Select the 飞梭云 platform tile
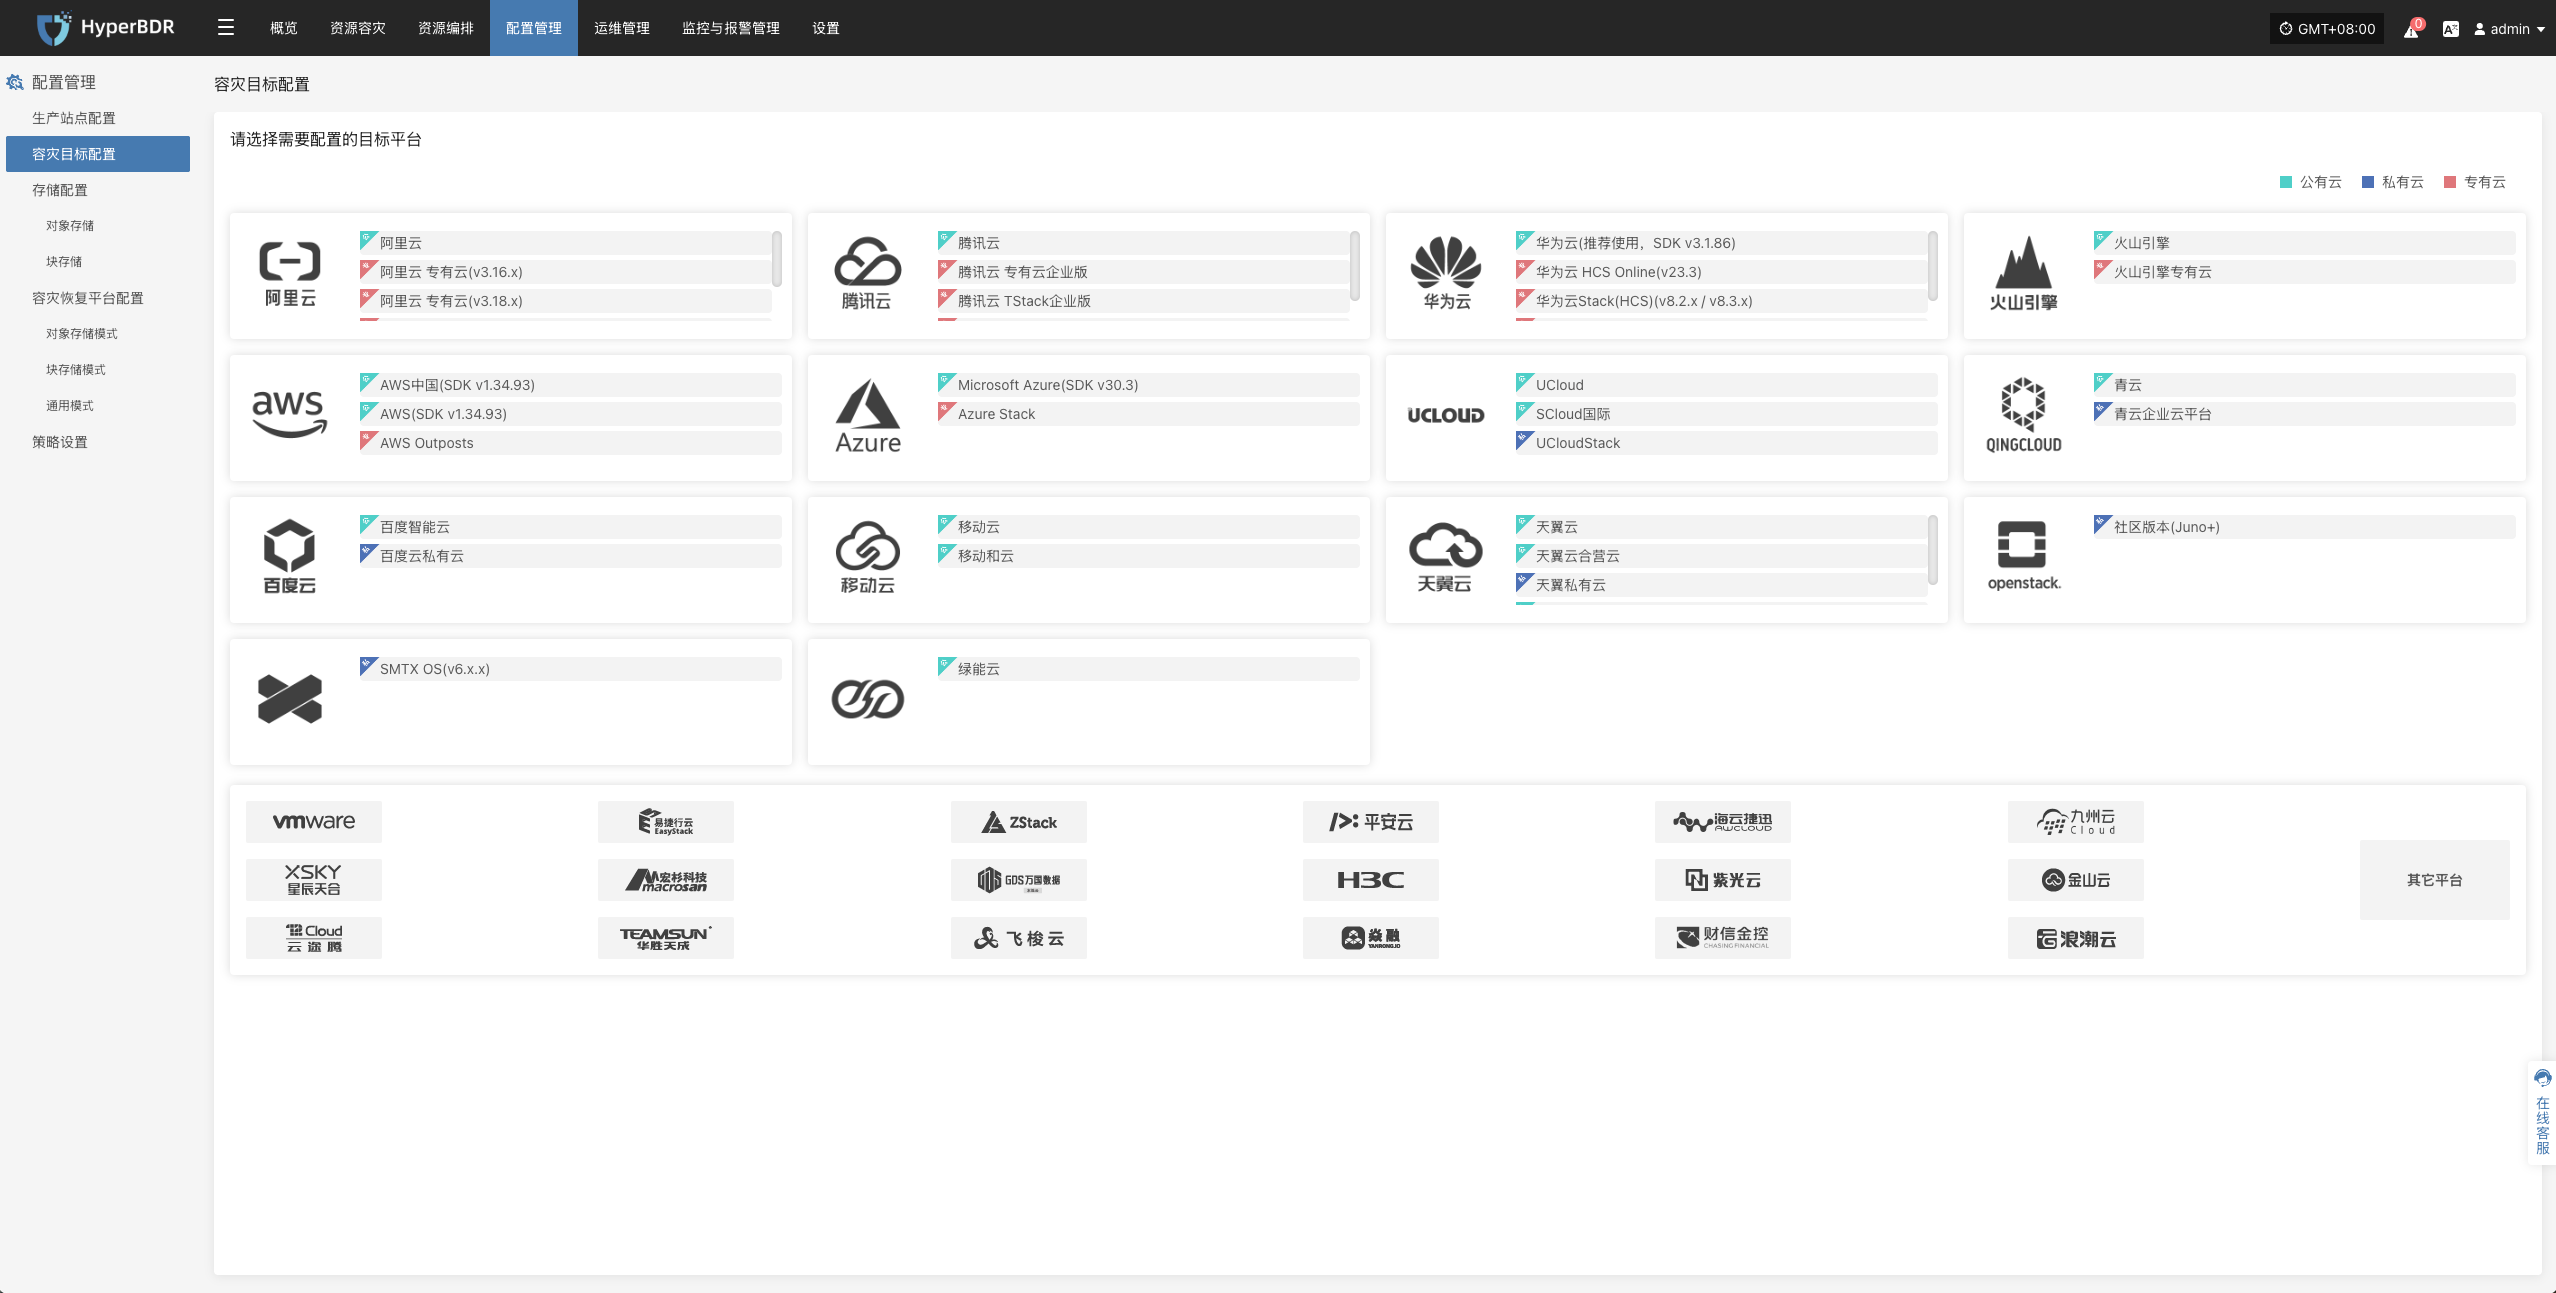The width and height of the screenshot is (2556, 1293). coord(1018,938)
